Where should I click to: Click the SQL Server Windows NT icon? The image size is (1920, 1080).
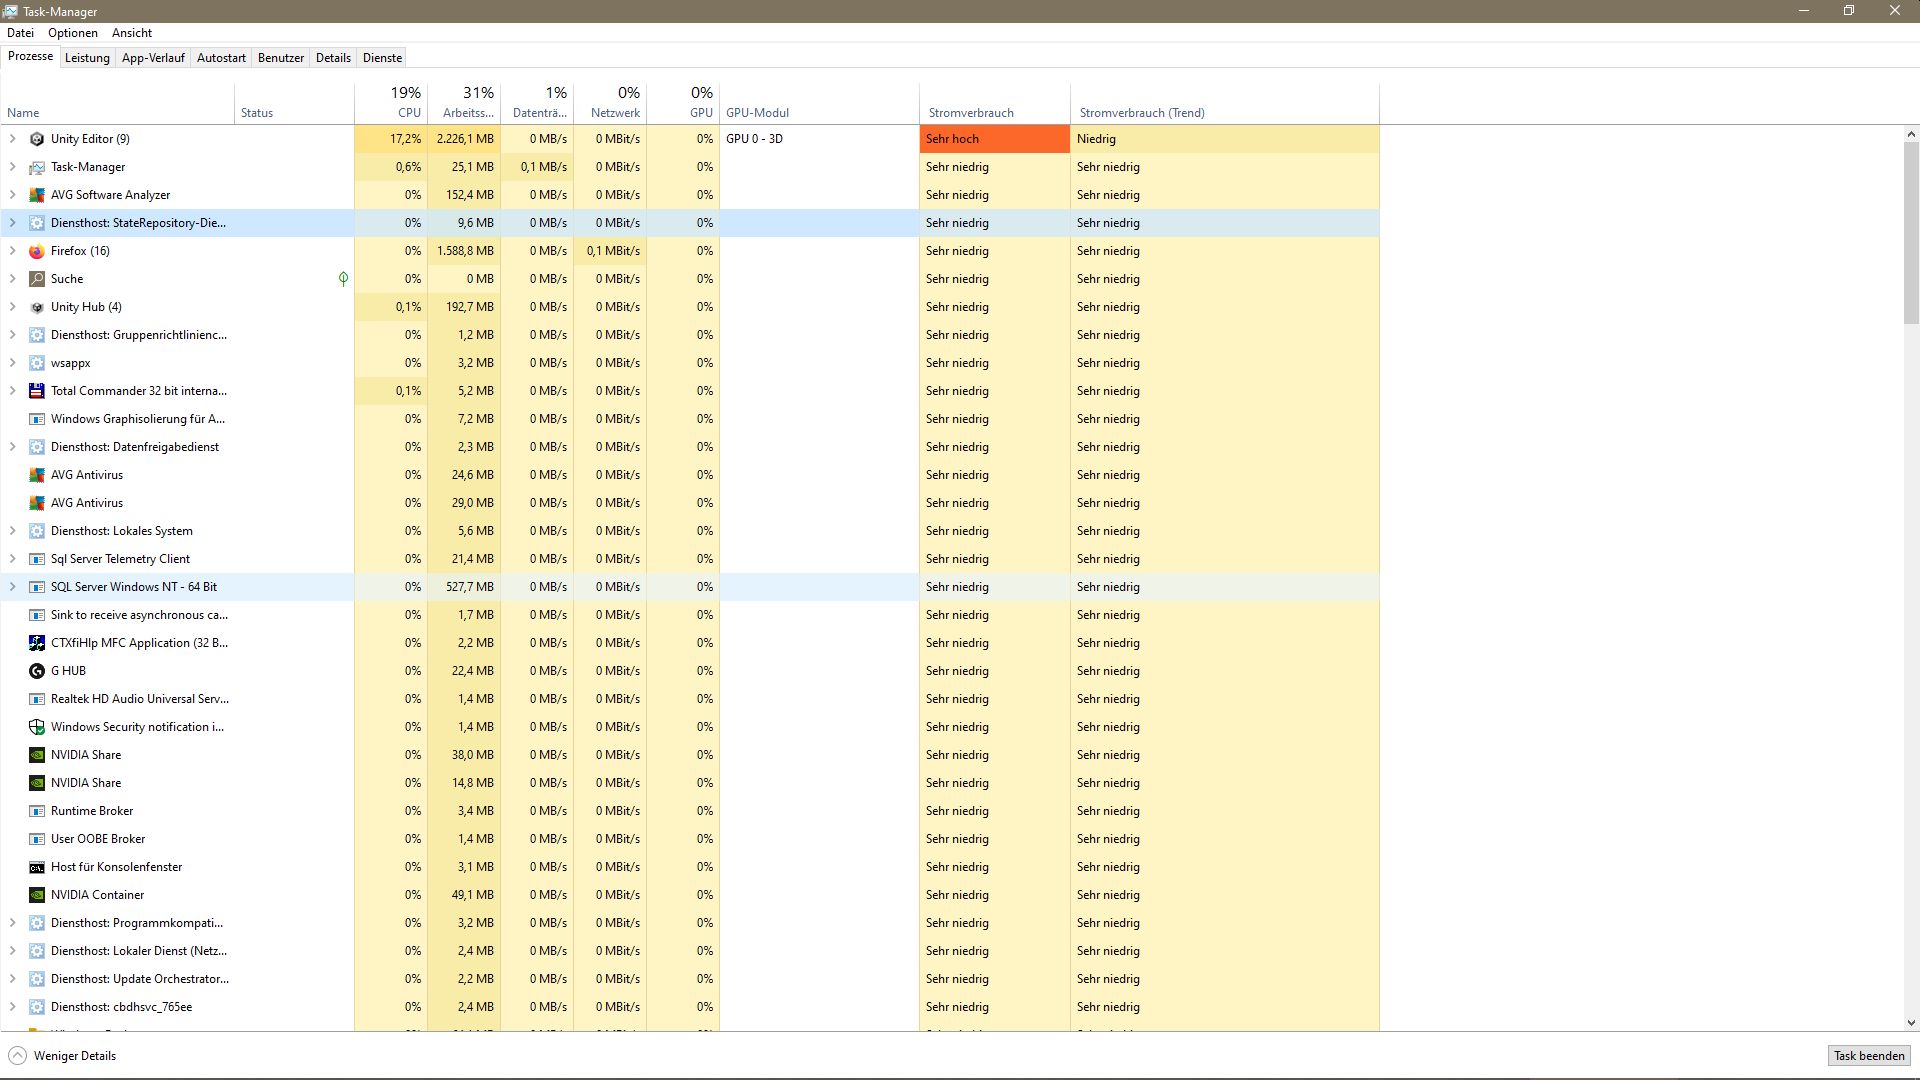click(x=37, y=586)
